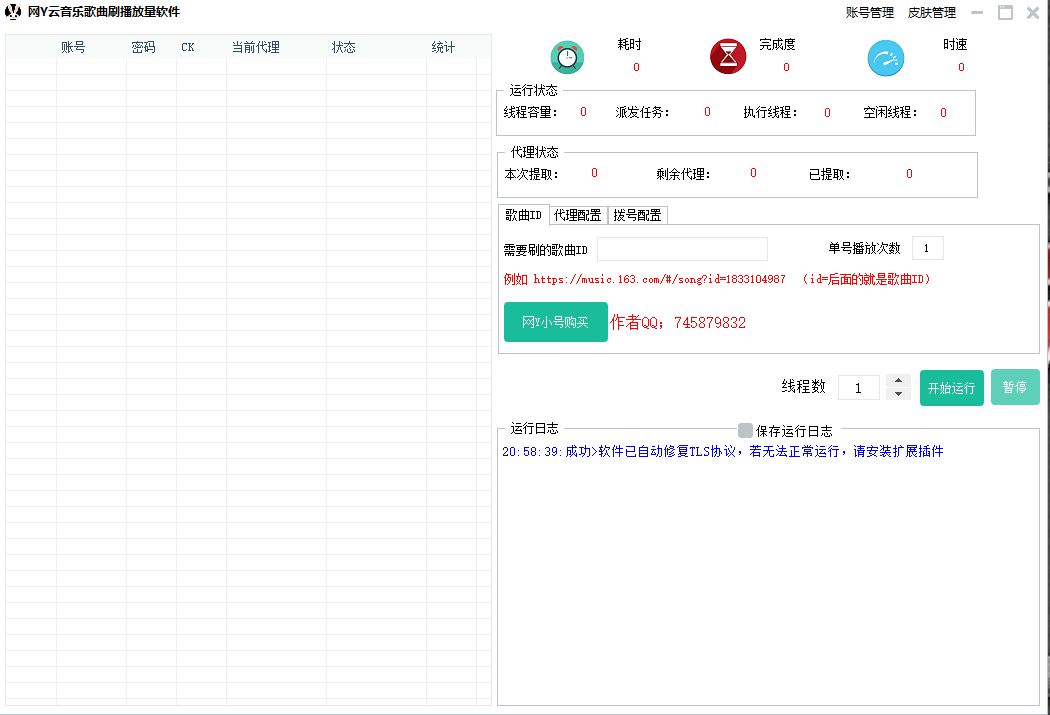
Task: Click into the 线程数 number field
Action: point(859,387)
